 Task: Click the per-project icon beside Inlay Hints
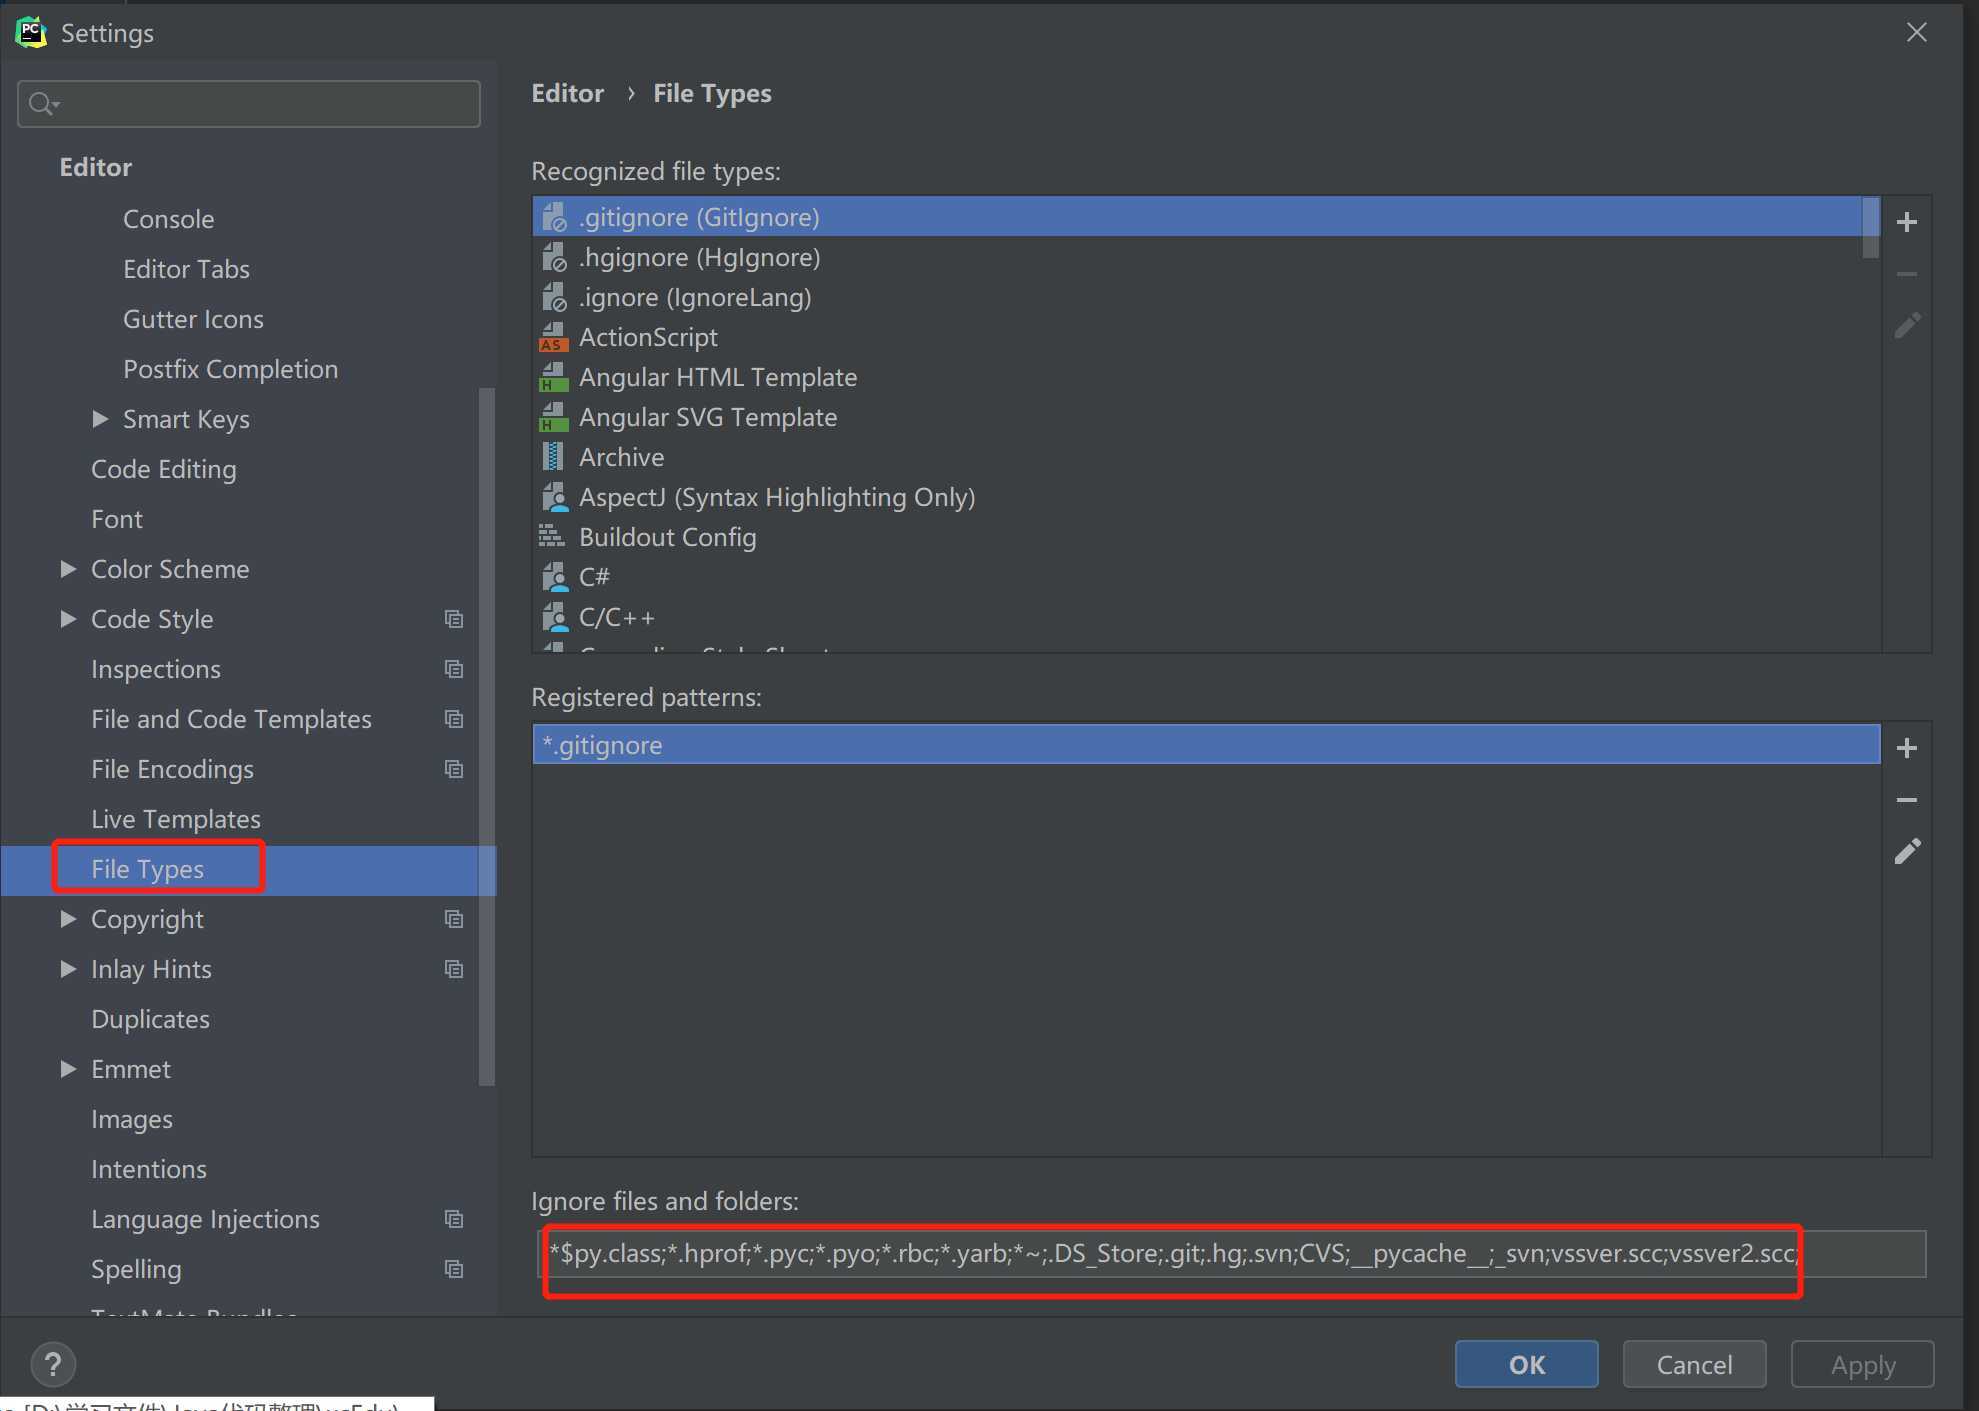tap(454, 969)
